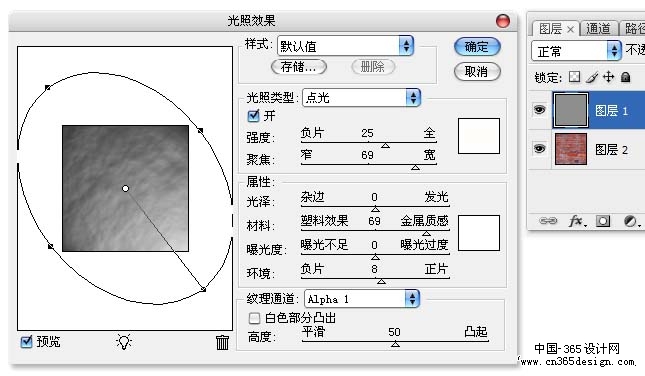
Task: Open the fx layer style icon
Action: [x=577, y=221]
